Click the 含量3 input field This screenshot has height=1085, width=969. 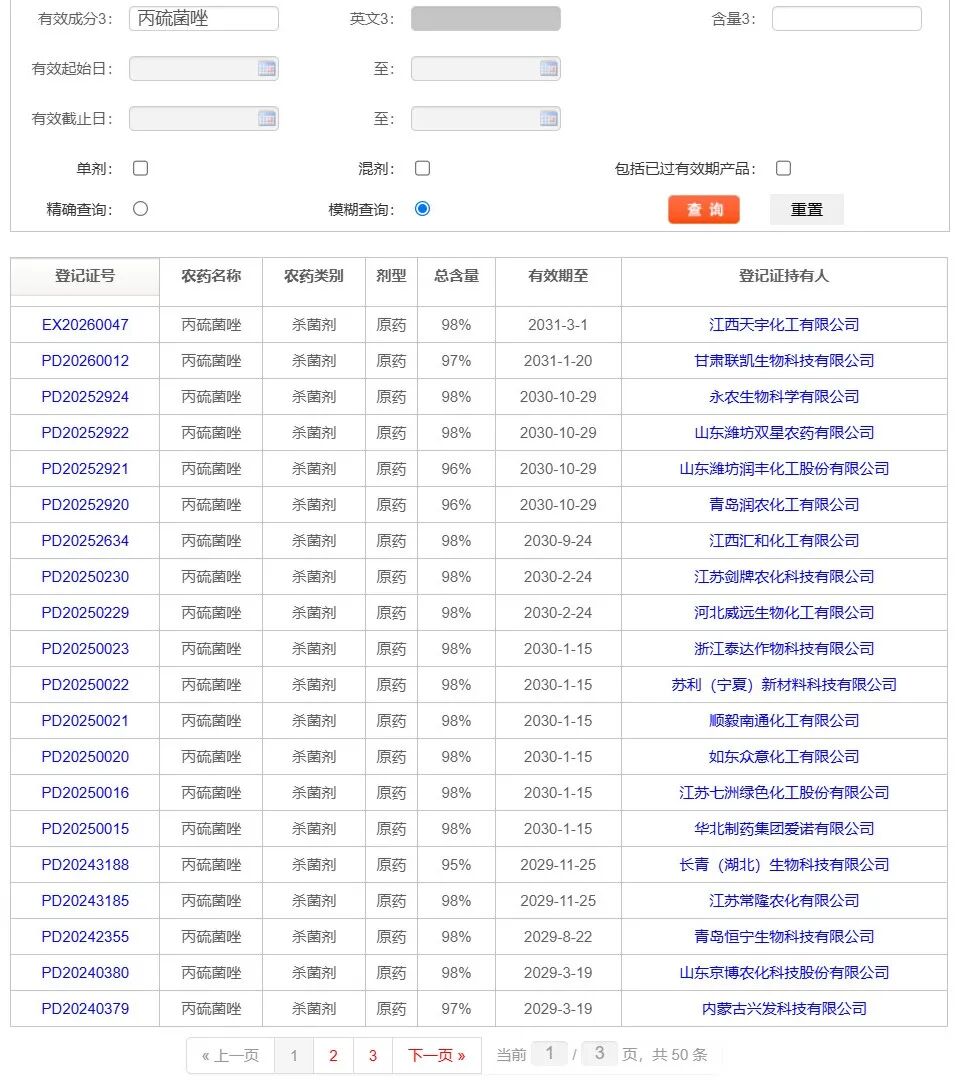pyautogui.click(x=846, y=19)
